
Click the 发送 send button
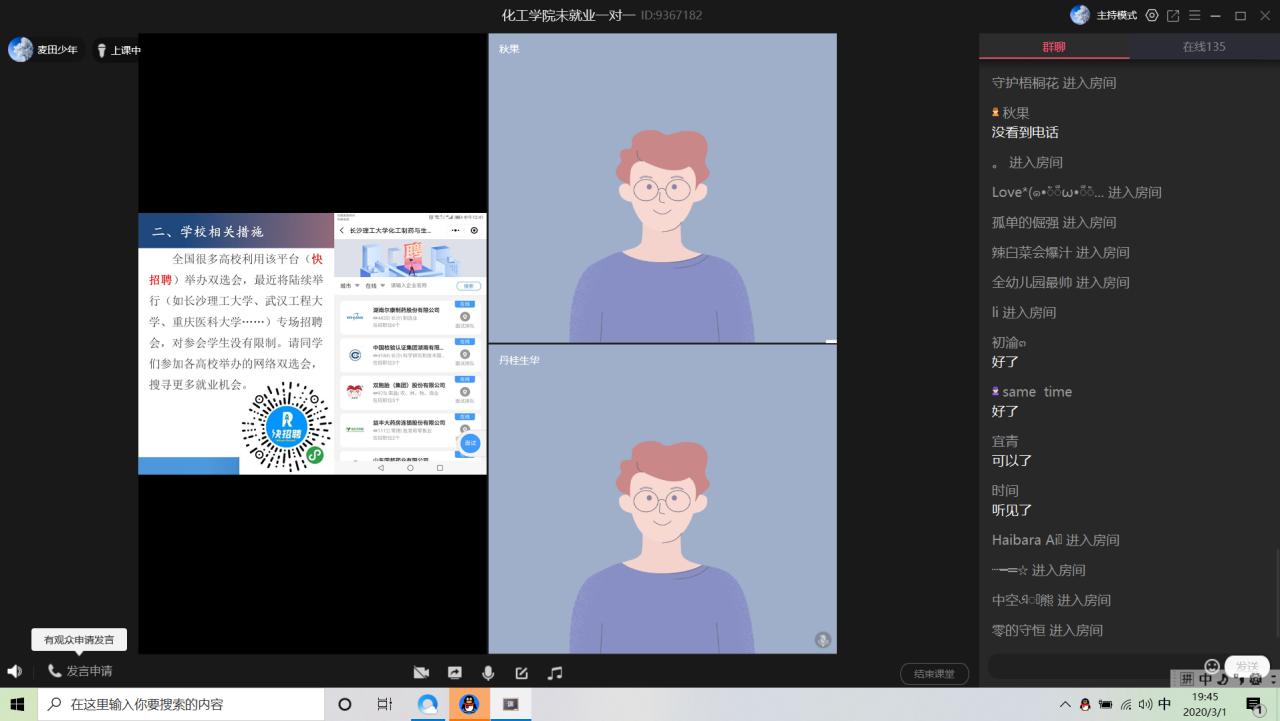1247,666
